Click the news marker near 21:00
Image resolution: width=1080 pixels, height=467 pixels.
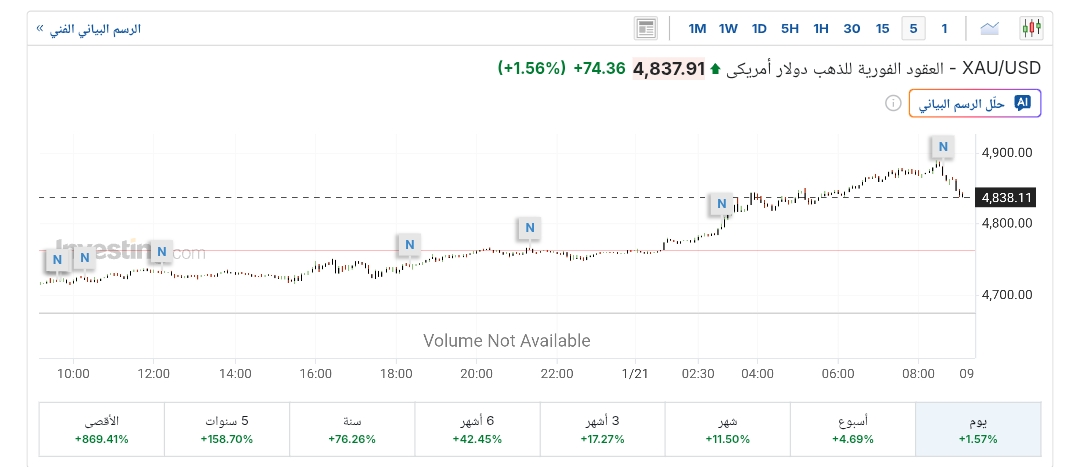point(530,228)
